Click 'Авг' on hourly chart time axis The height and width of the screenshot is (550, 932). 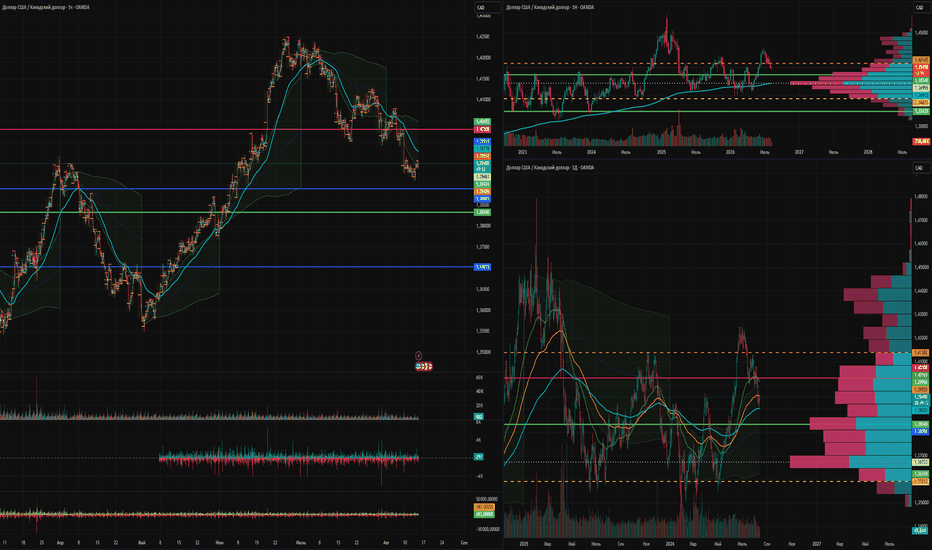click(386, 542)
